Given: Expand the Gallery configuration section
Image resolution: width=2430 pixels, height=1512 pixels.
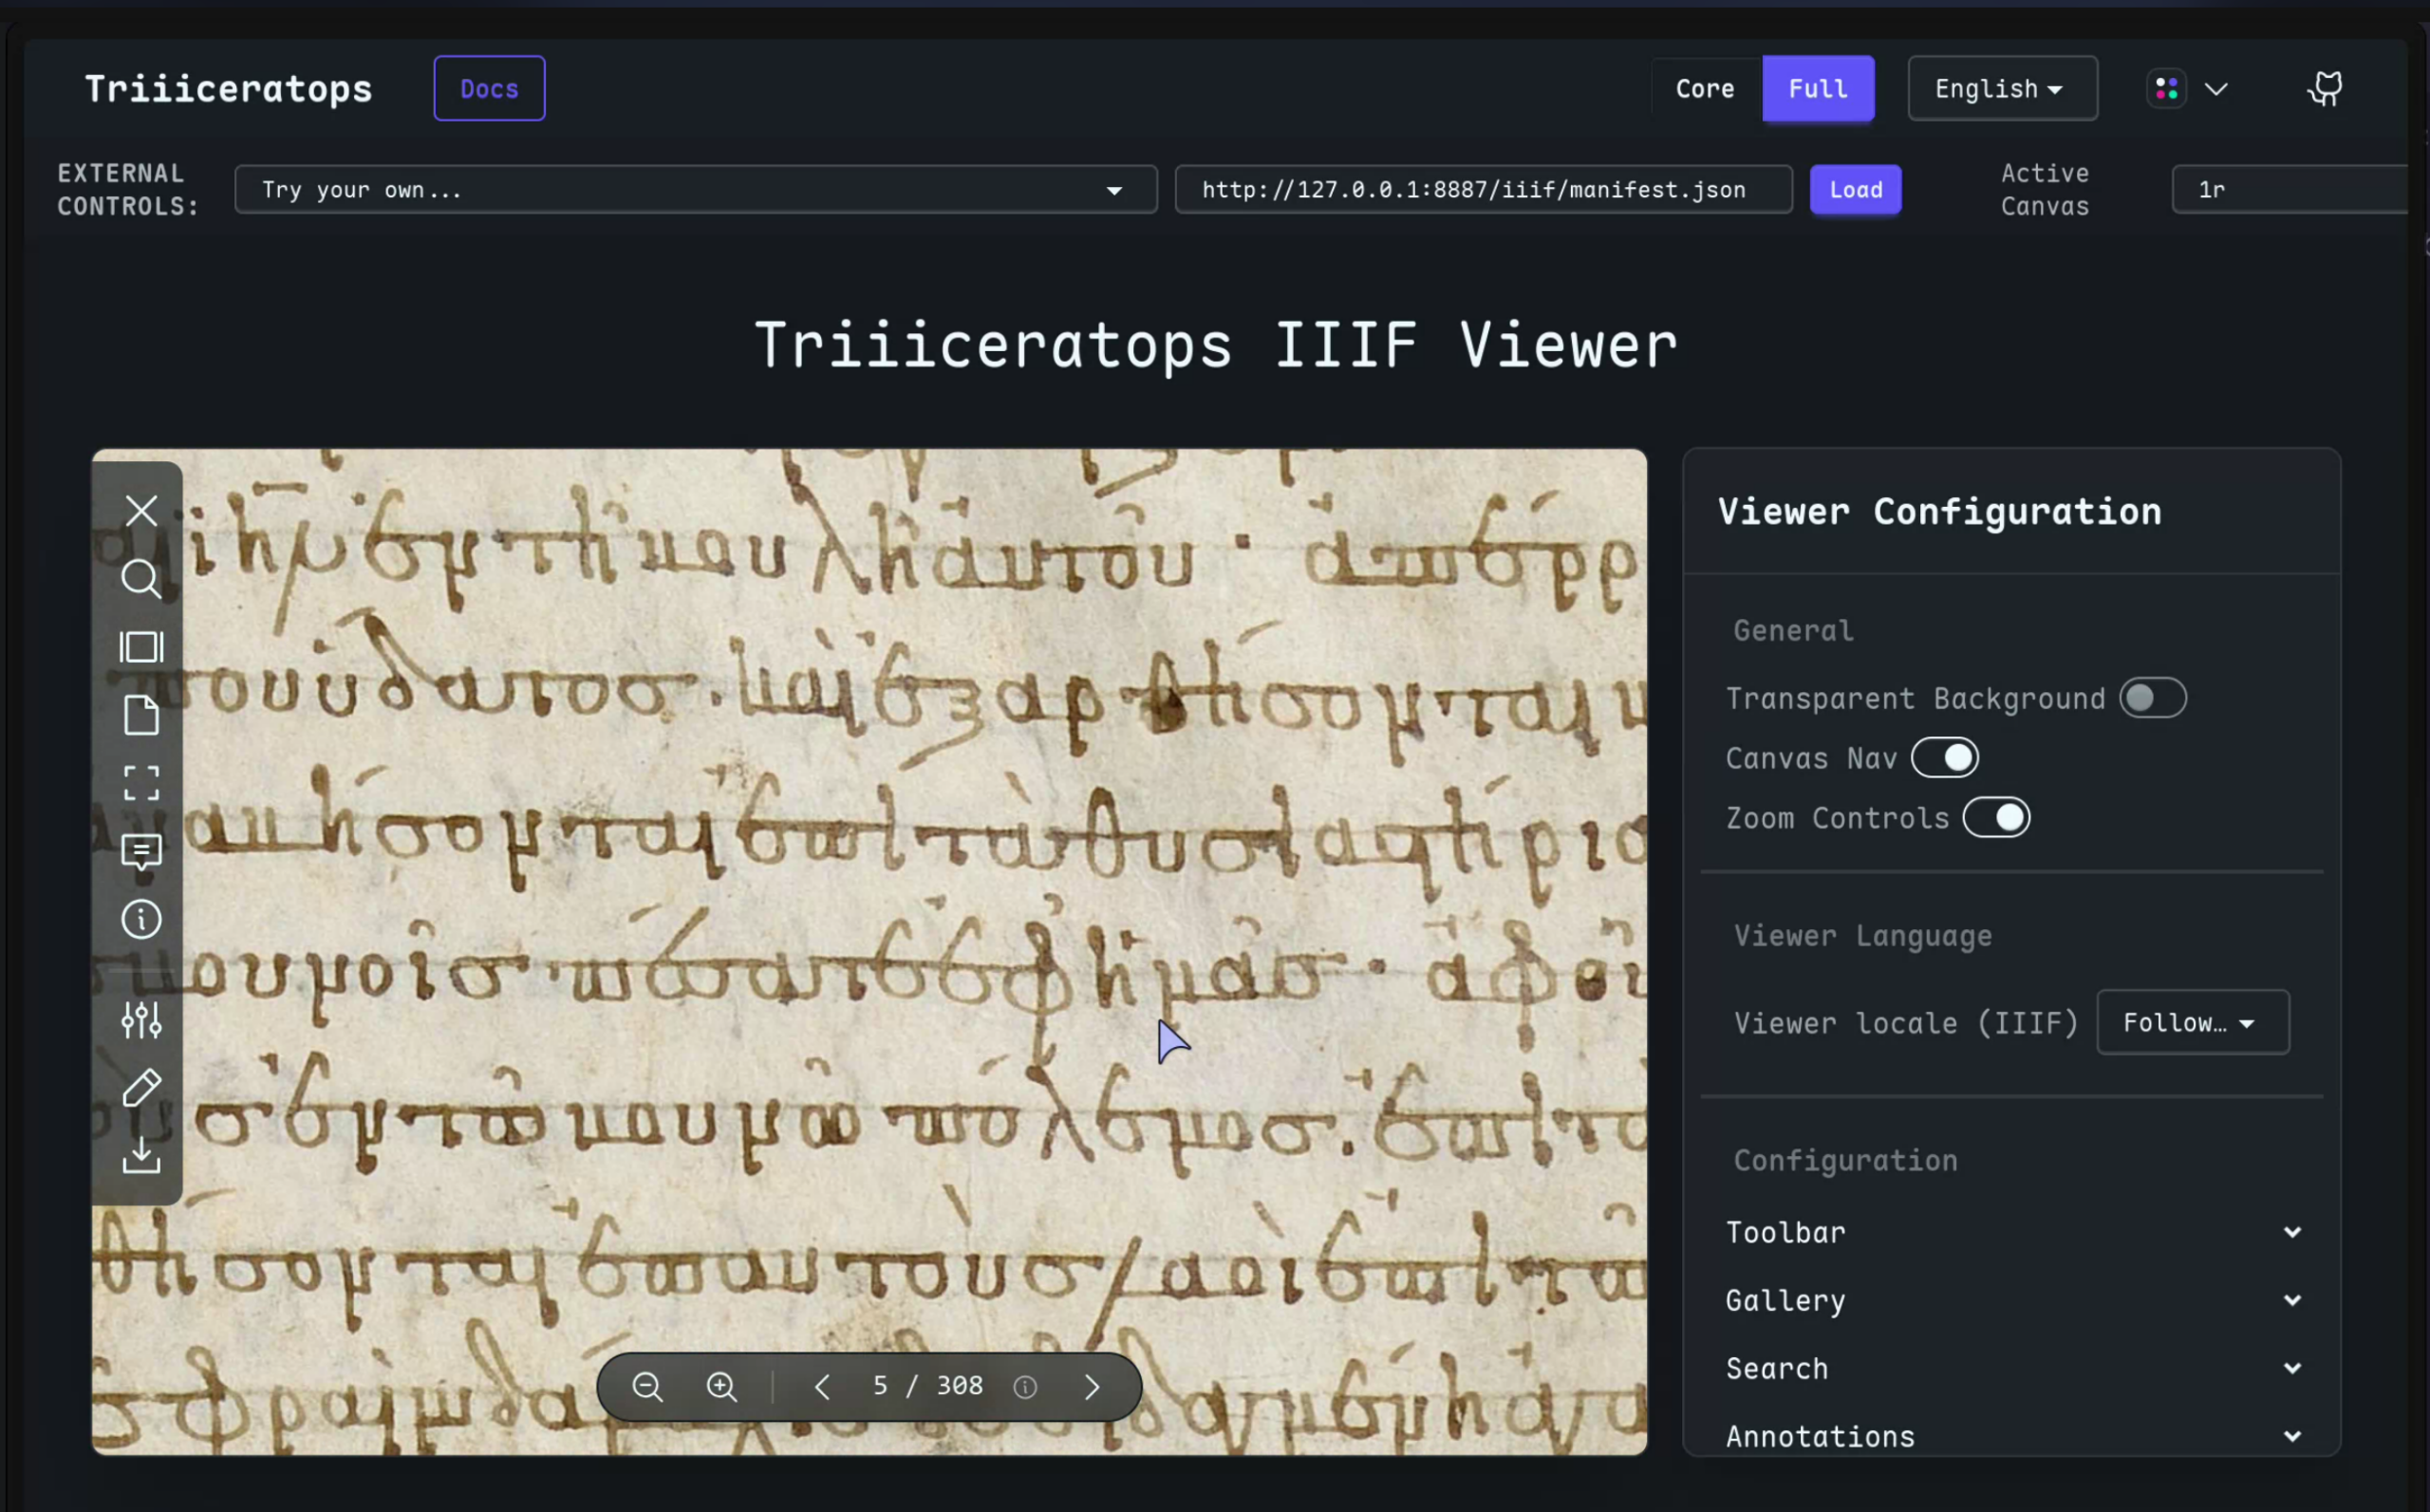Looking at the screenshot, I should (2012, 1300).
